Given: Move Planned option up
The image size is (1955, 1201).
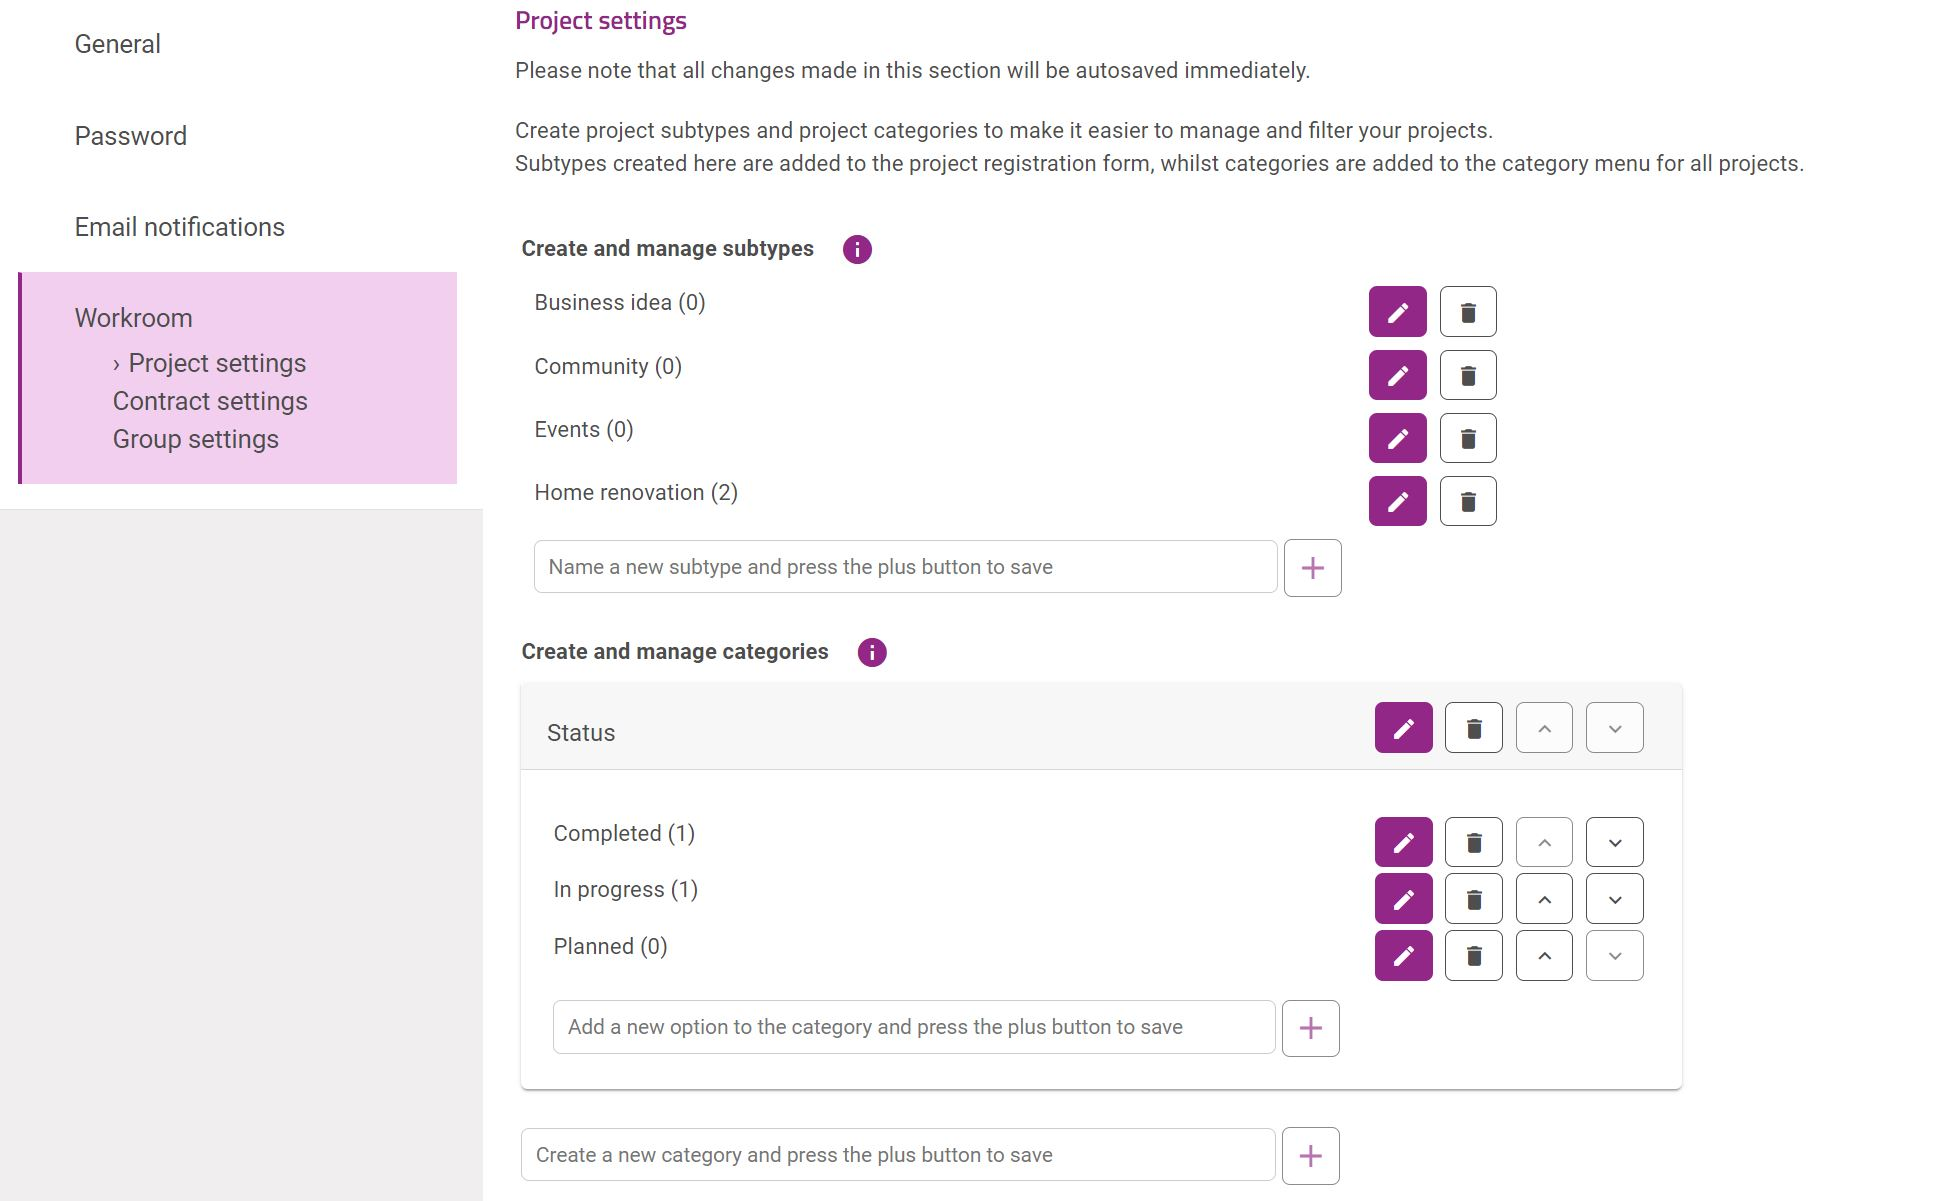Looking at the screenshot, I should coord(1544,956).
